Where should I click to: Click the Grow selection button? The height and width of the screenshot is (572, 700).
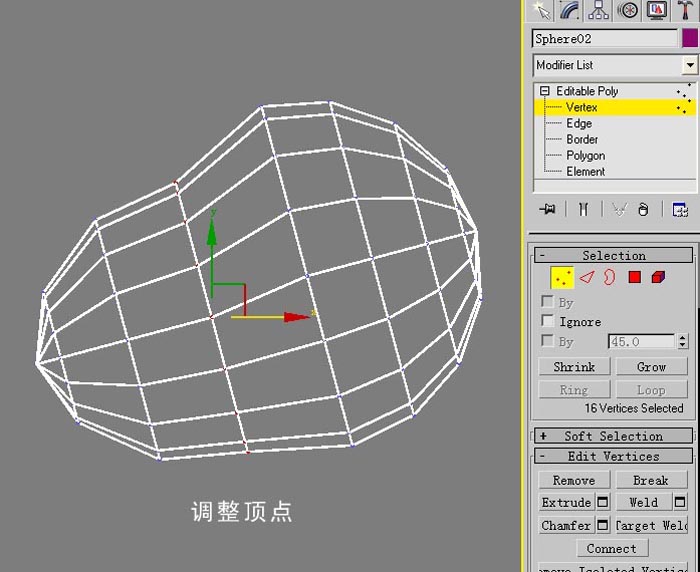point(652,367)
